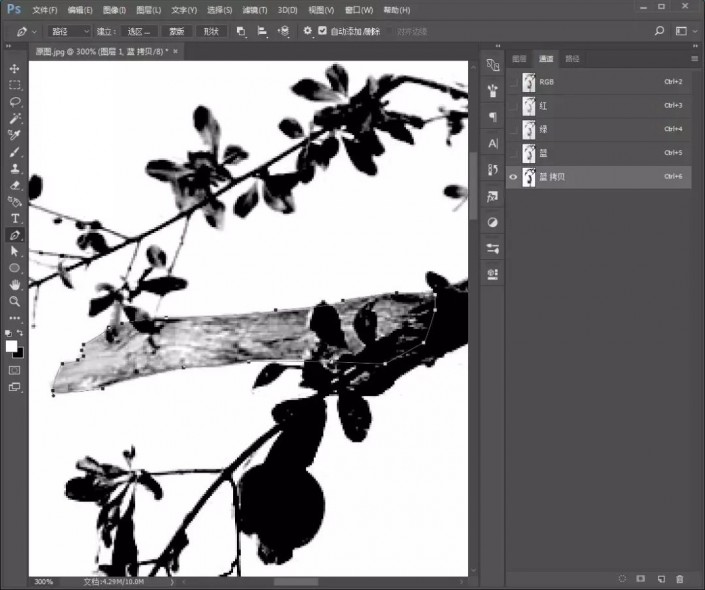Open the search icon in options bar
The image size is (705, 590).
click(660, 31)
